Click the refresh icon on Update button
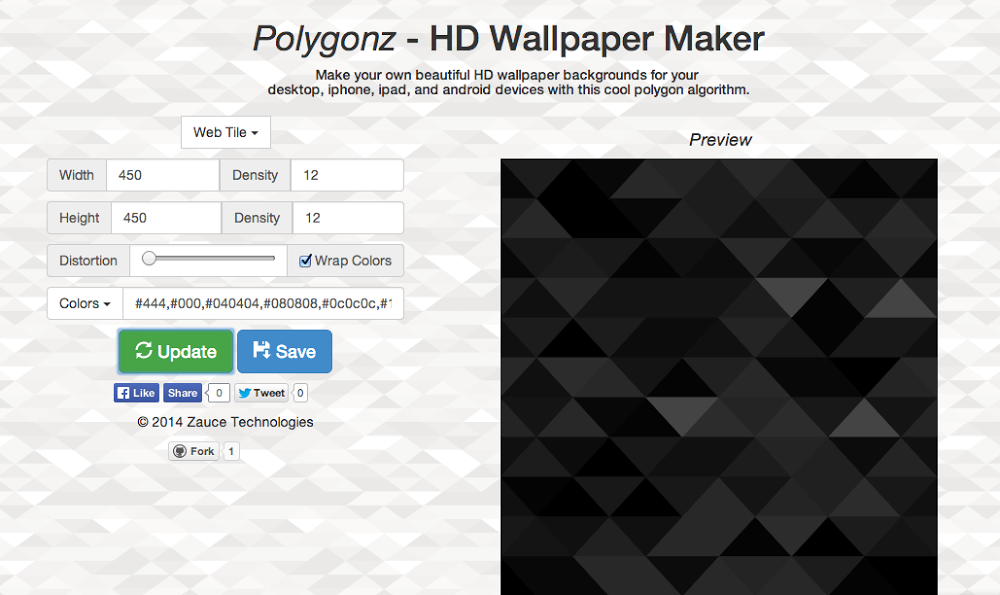This screenshot has width=1000, height=595. coord(143,350)
